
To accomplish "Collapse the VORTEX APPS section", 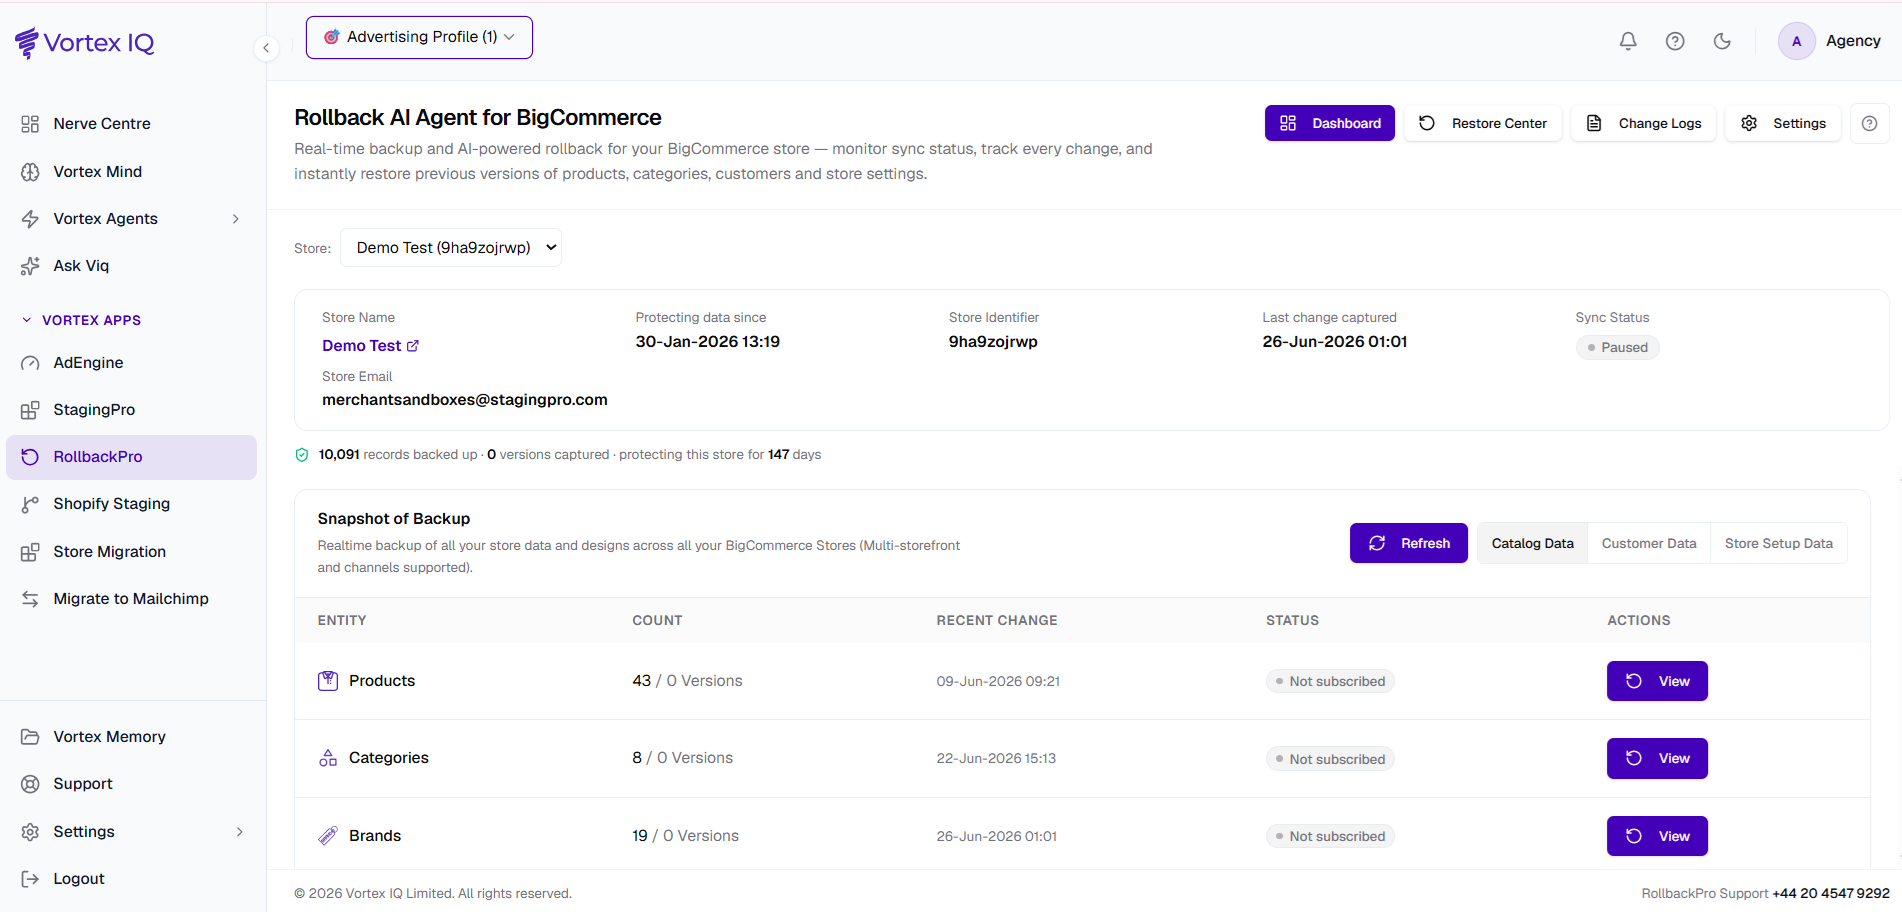I will [x=81, y=320].
